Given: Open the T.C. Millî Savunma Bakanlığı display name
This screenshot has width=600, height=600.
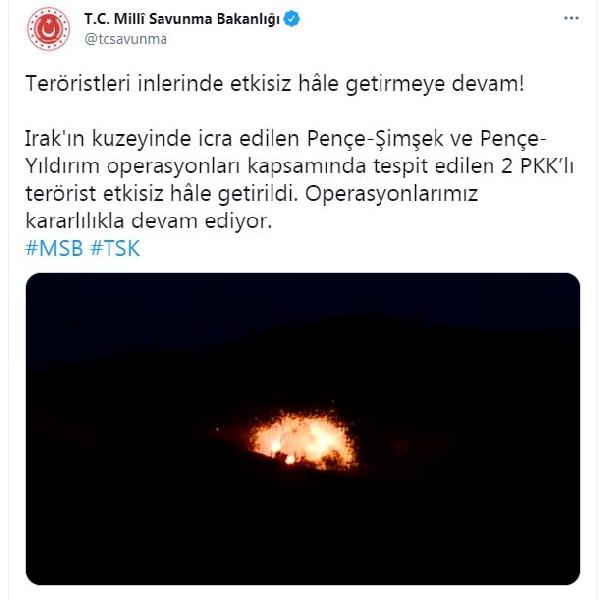Looking at the screenshot, I should (x=182, y=19).
